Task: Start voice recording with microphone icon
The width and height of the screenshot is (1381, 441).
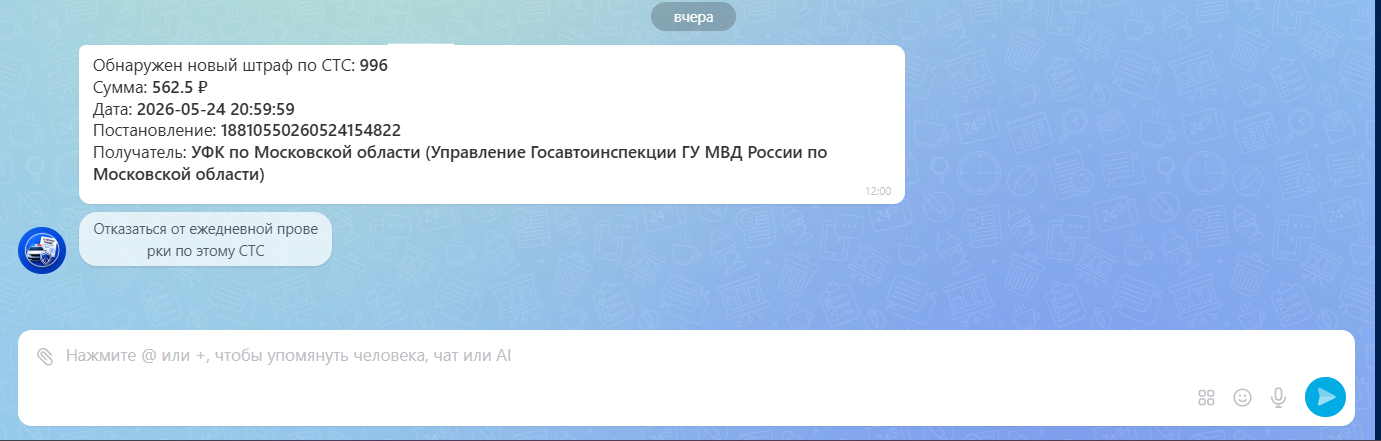Action: pyautogui.click(x=1278, y=397)
